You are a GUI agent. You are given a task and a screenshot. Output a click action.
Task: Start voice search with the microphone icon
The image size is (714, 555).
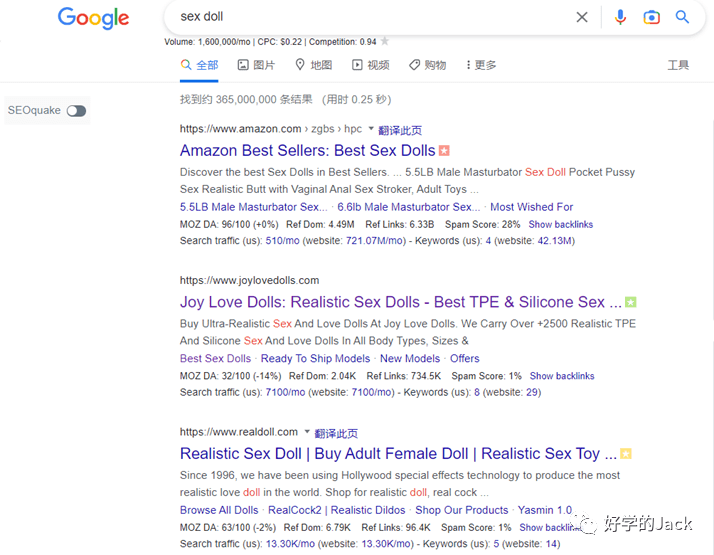pos(620,17)
